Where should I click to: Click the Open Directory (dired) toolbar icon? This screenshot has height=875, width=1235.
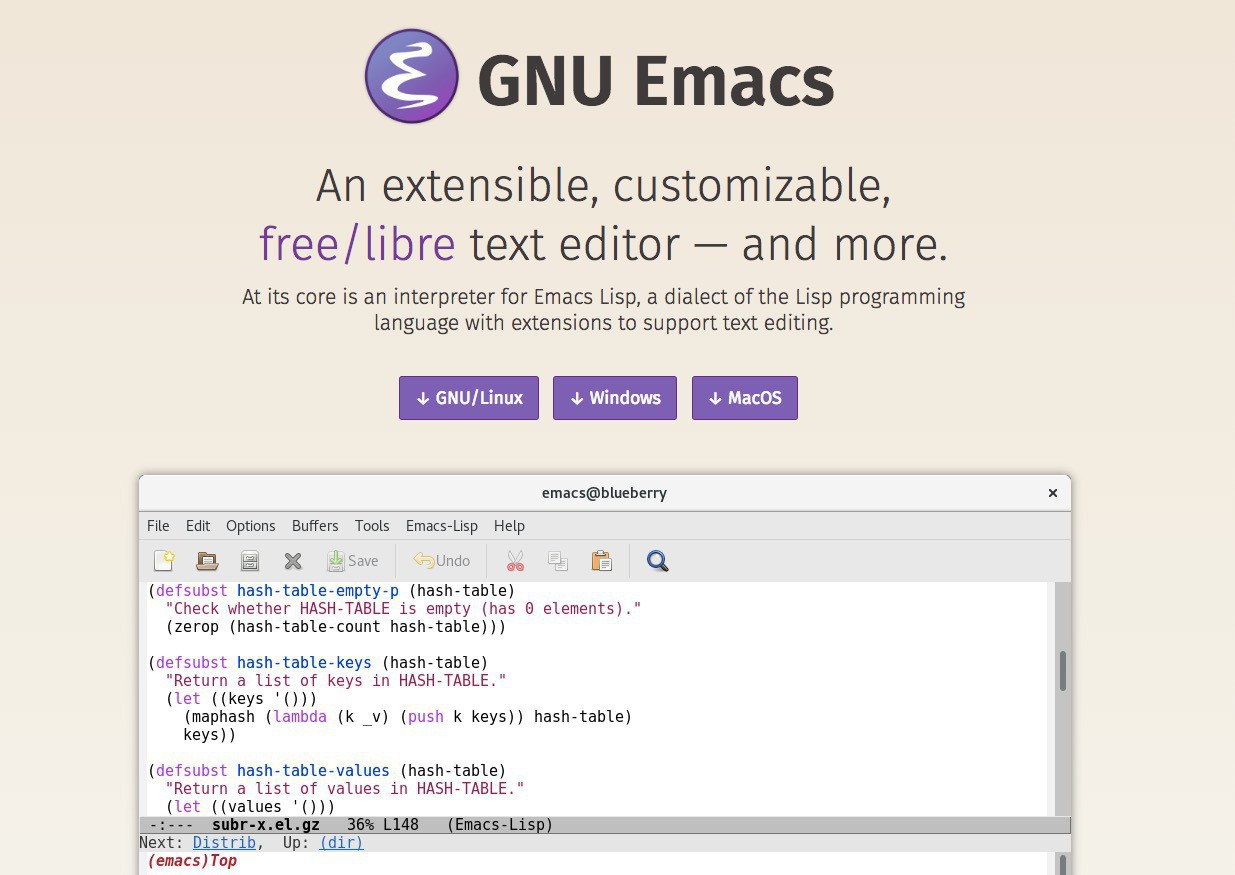[x=250, y=561]
